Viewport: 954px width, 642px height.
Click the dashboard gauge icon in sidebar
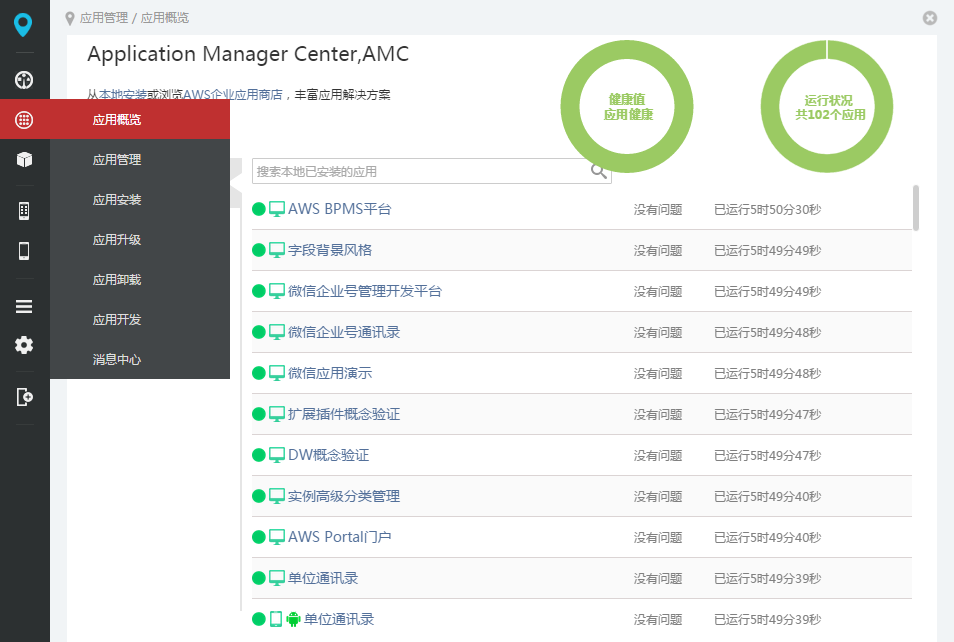[24, 80]
